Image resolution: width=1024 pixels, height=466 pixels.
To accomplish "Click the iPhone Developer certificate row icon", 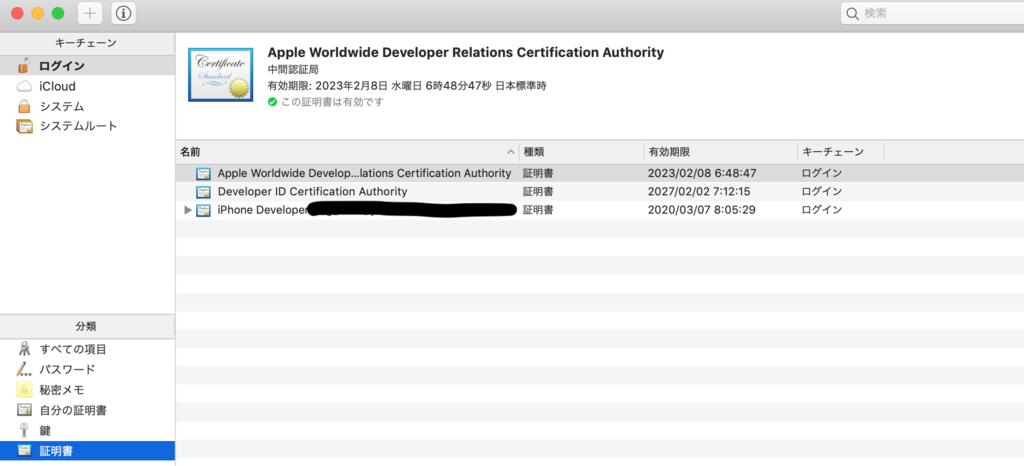I will coord(203,210).
